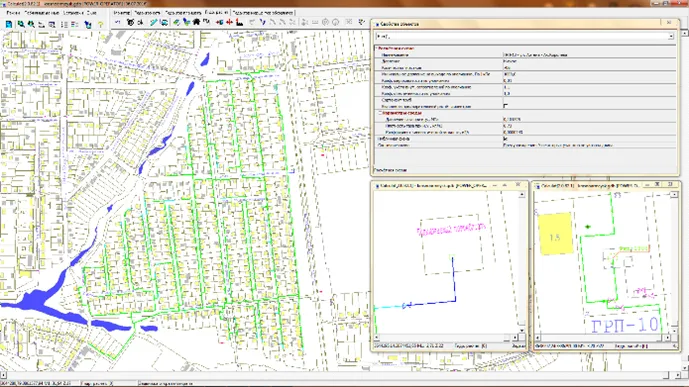The height and width of the screenshot is (387, 689).
Task: Open the first toolbar tab above the house icon row
Action: click(x=121, y=13)
